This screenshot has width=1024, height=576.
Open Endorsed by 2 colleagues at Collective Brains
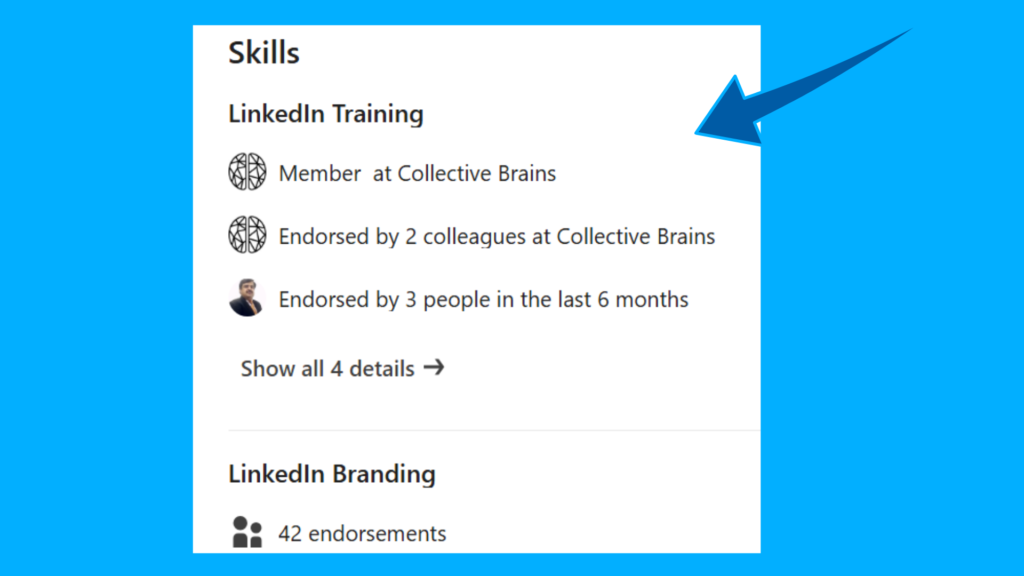click(496, 236)
